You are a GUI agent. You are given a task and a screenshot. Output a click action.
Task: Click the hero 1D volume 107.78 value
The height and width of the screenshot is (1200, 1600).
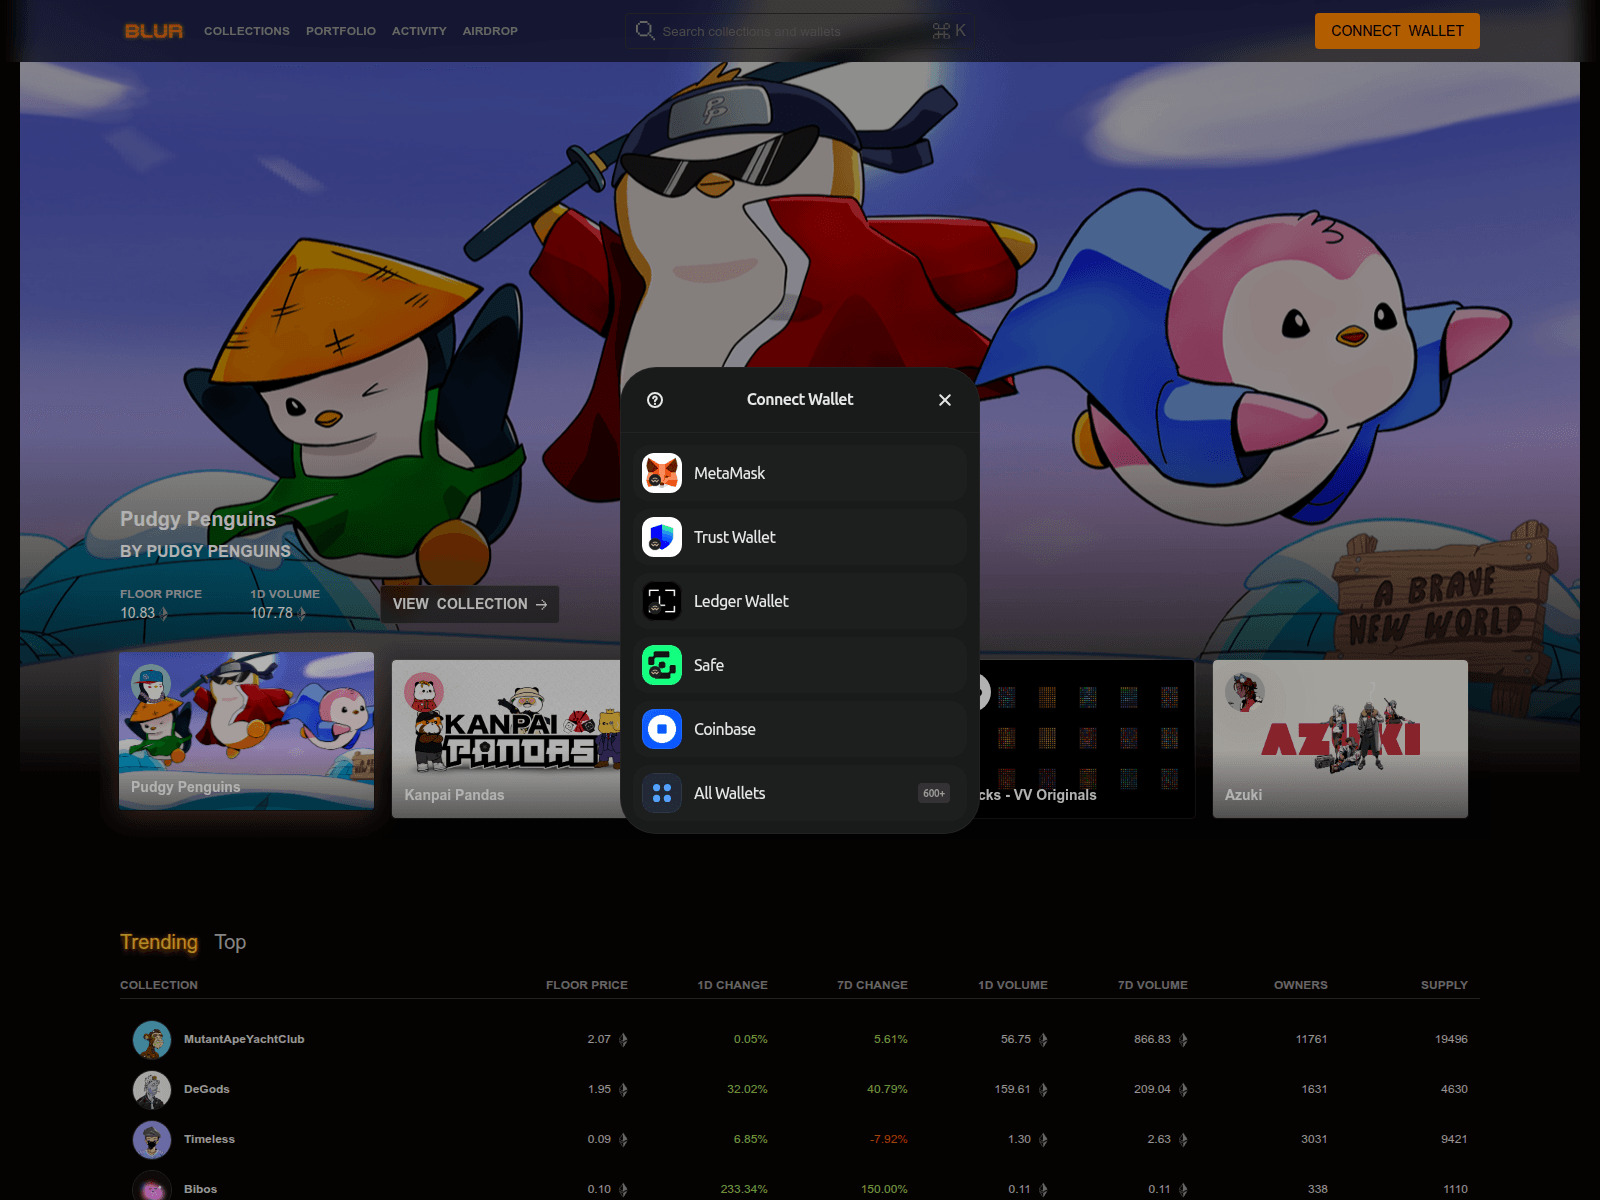tap(272, 613)
